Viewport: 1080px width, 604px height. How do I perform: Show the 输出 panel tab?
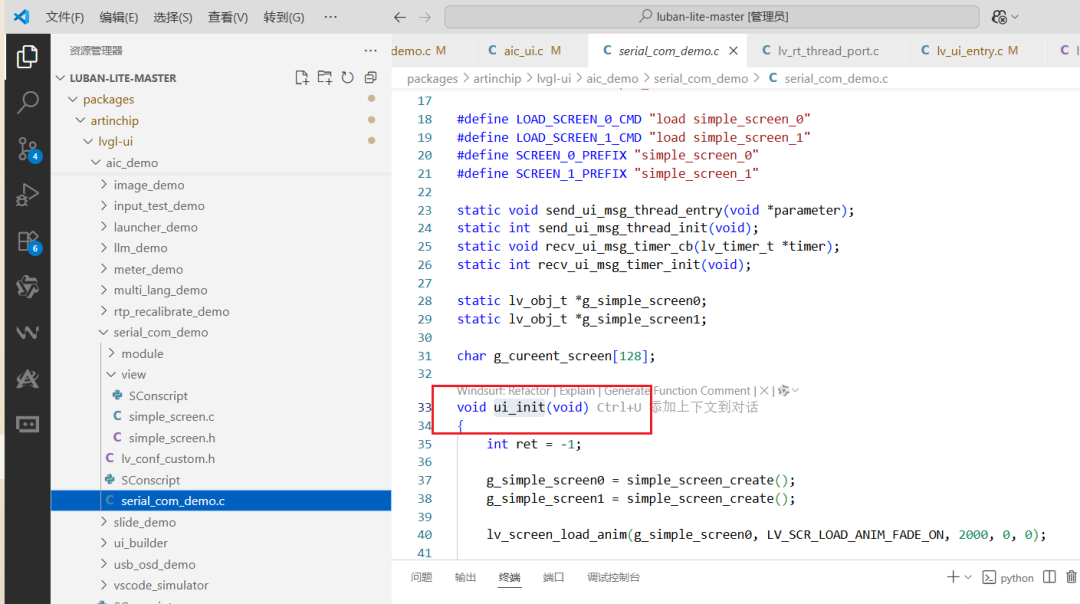click(466, 577)
